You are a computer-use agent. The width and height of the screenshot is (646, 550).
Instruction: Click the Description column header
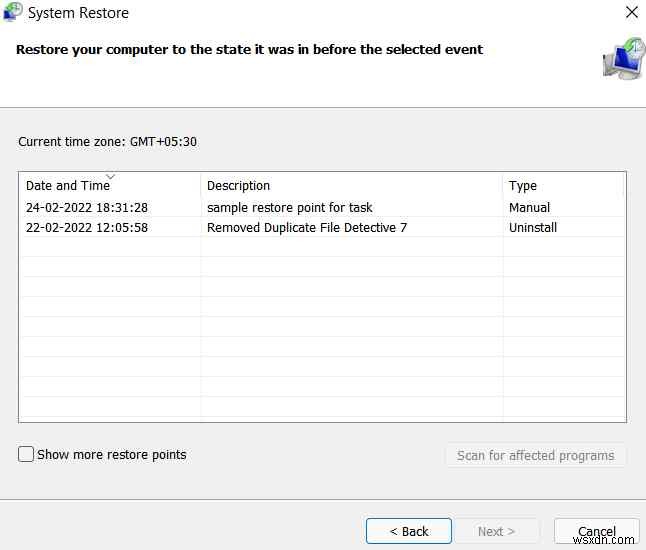[x=238, y=186]
